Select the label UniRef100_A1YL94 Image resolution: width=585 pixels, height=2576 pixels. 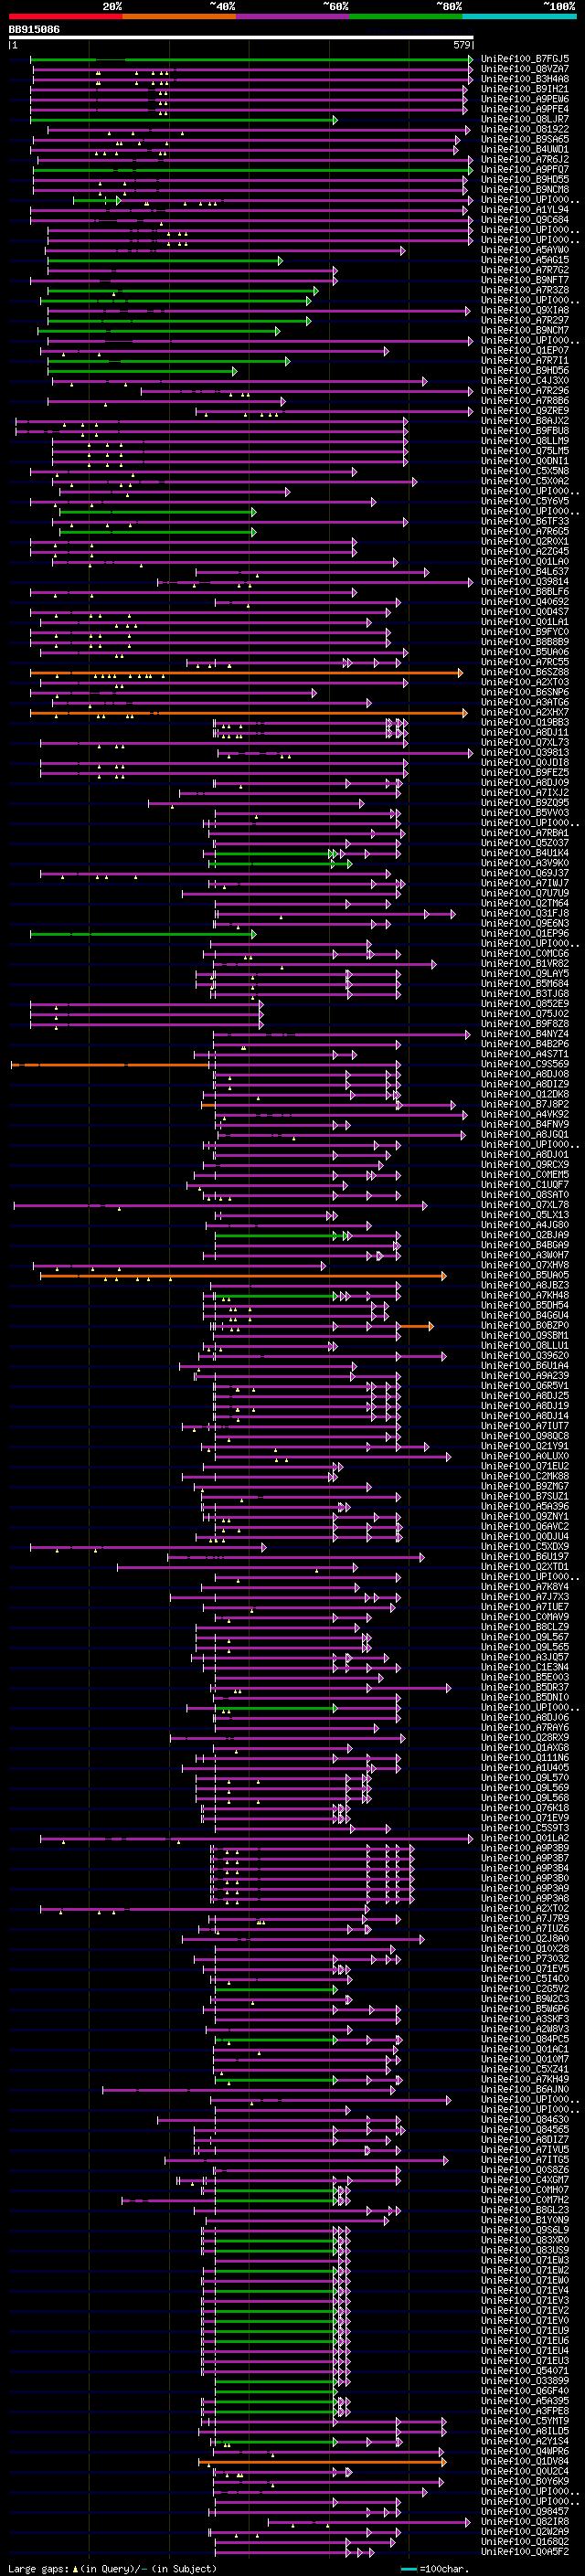pos(525,210)
